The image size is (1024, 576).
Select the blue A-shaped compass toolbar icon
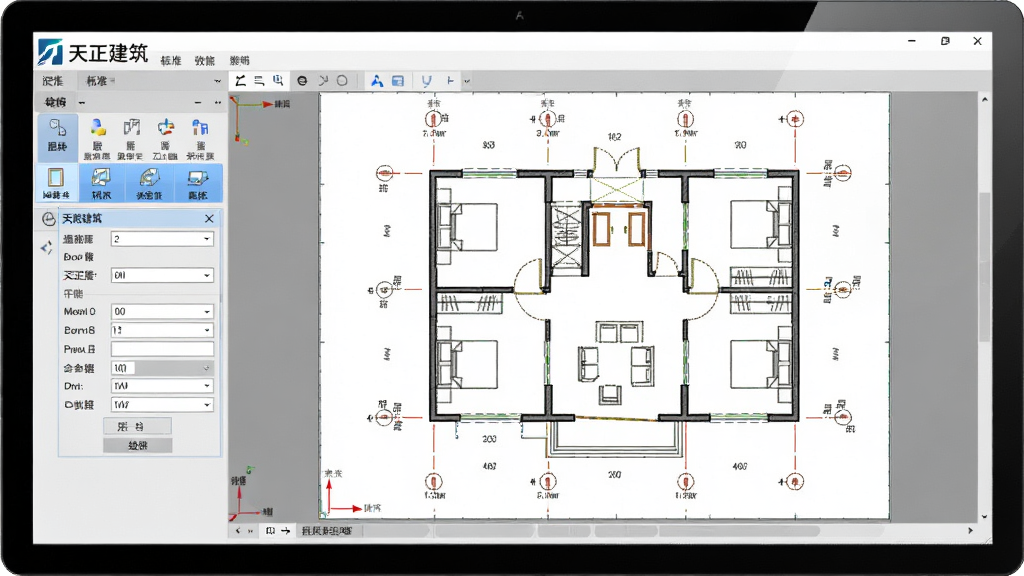pos(377,81)
